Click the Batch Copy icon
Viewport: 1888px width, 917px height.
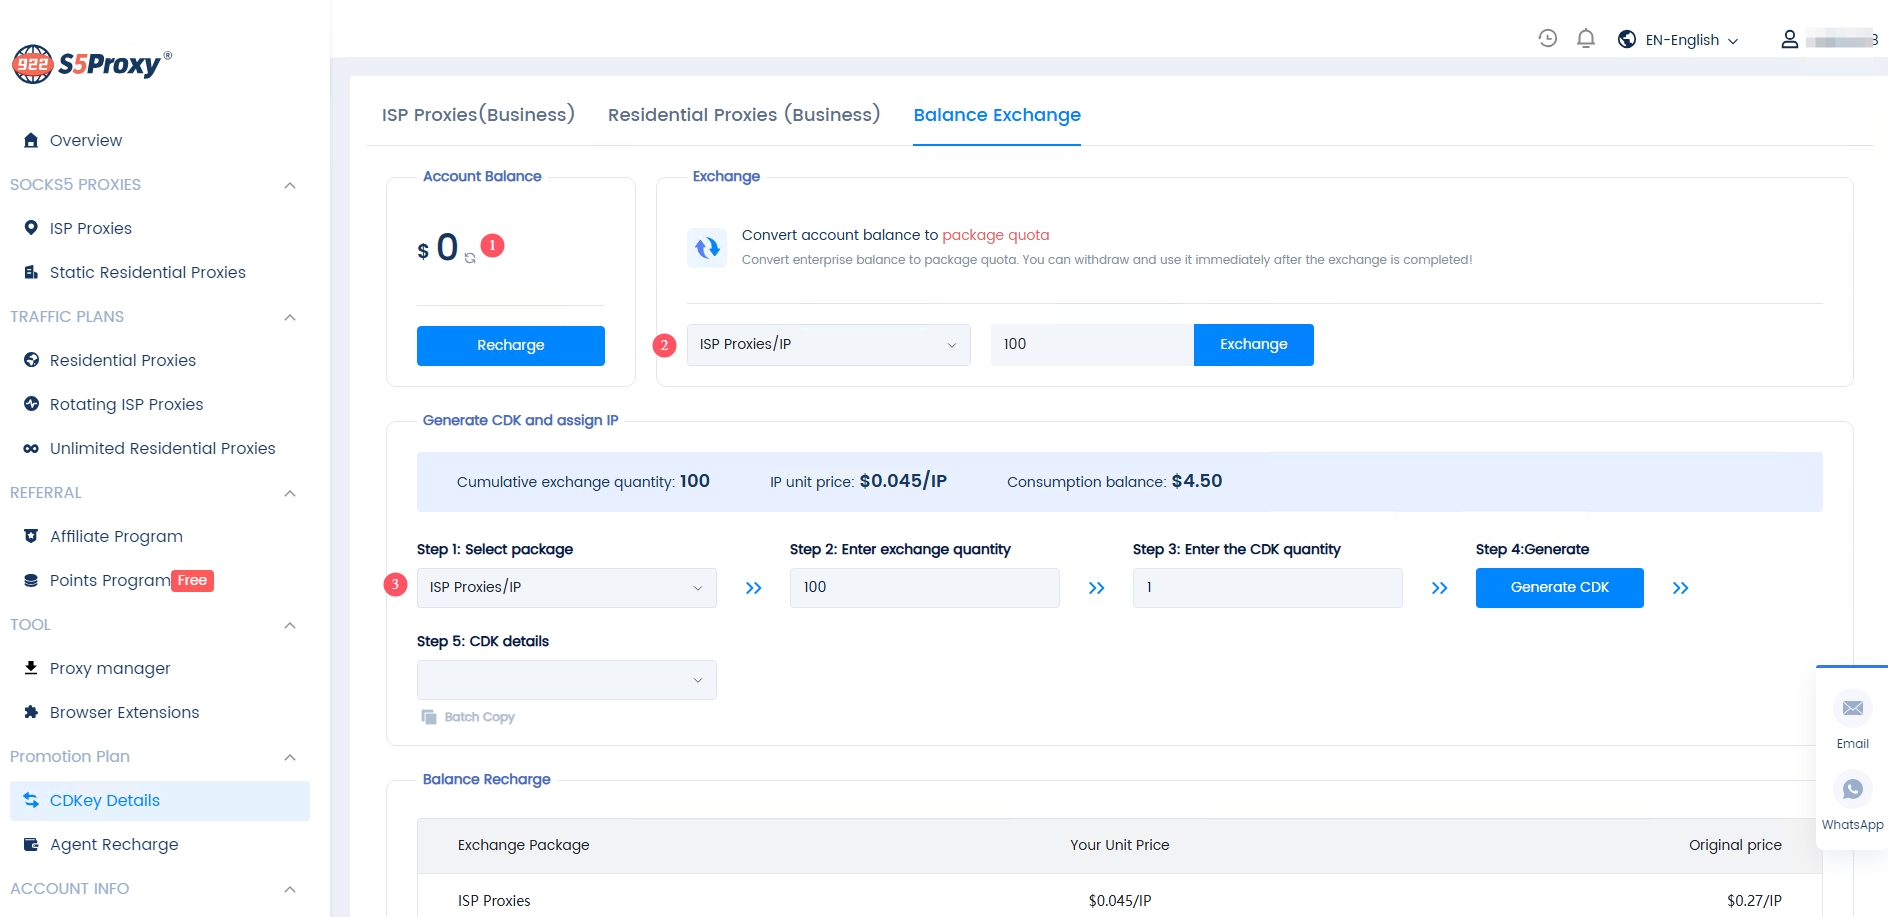429,717
